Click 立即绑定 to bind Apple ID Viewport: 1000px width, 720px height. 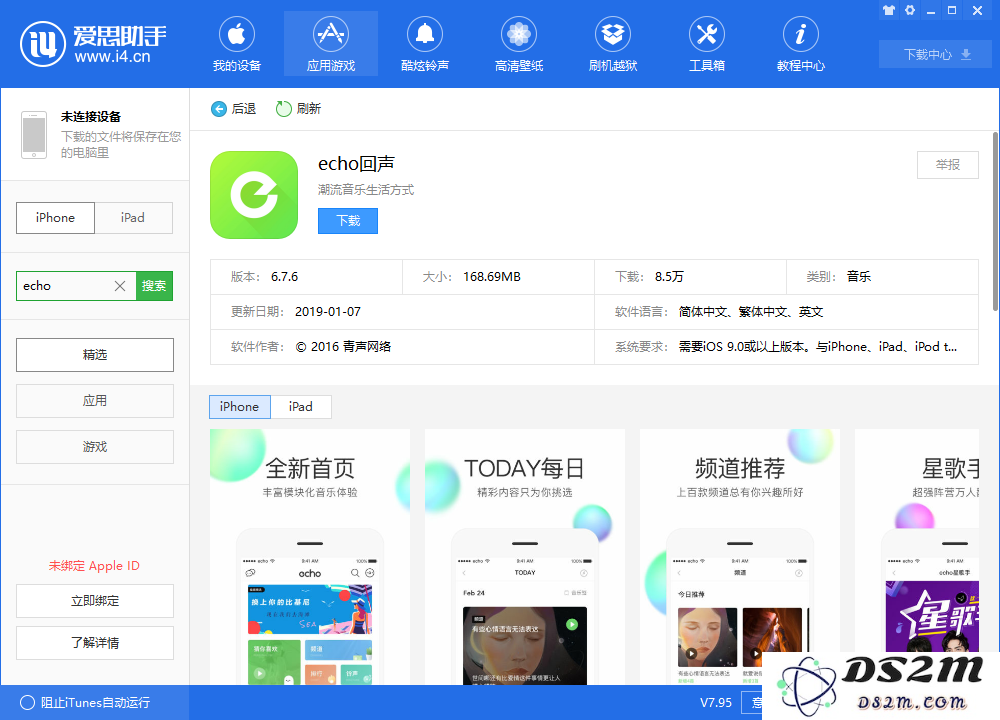[x=95, y=601]
